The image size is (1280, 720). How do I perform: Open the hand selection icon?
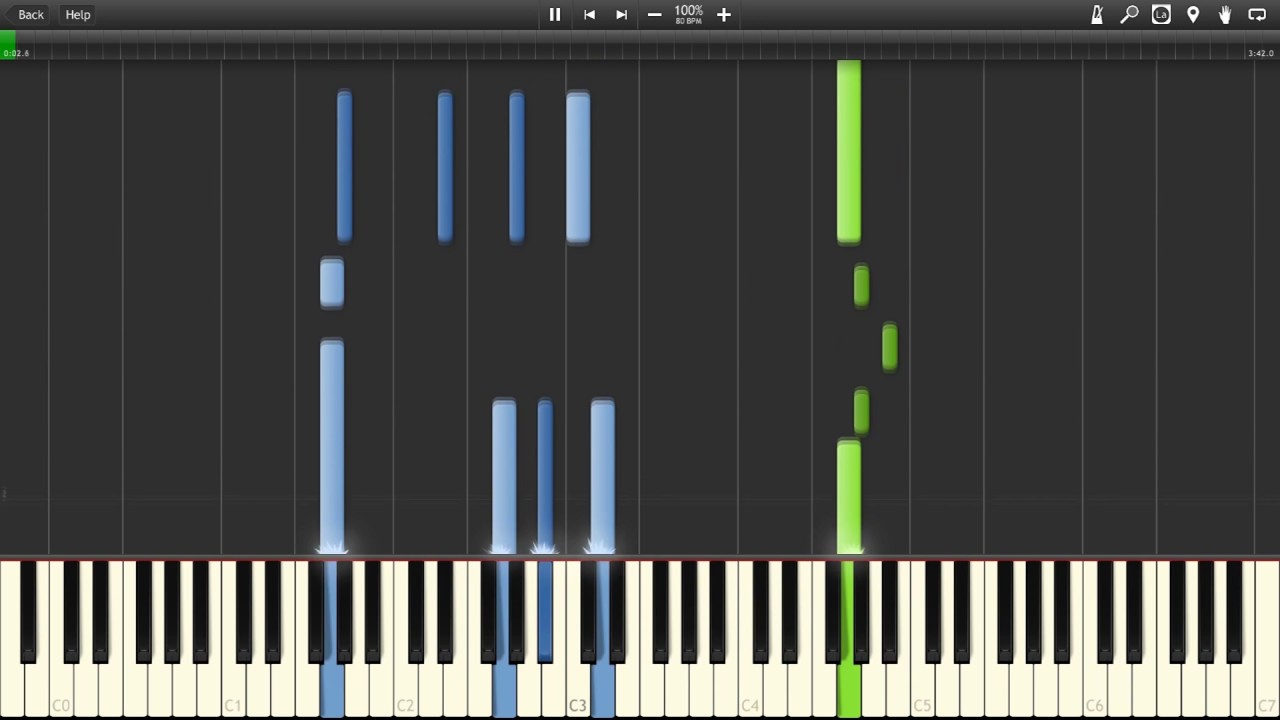[1225, 14]
